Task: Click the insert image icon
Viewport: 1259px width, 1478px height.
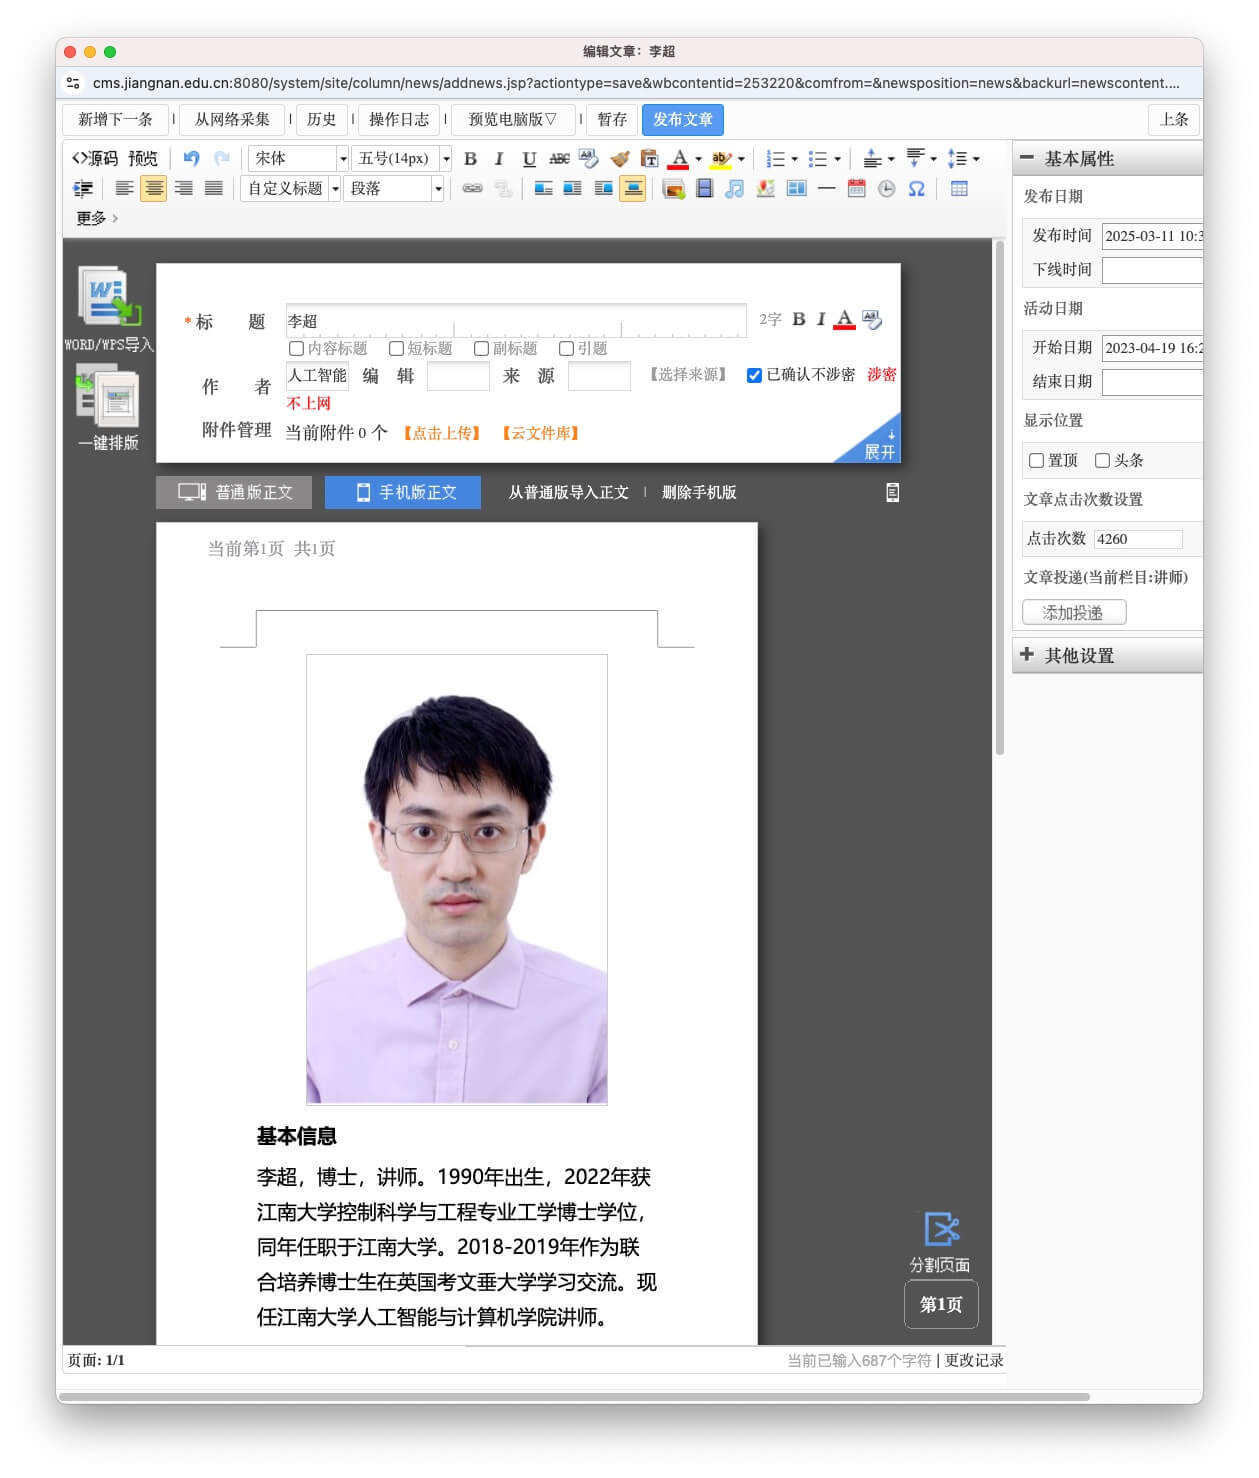Action: [674, 188]
